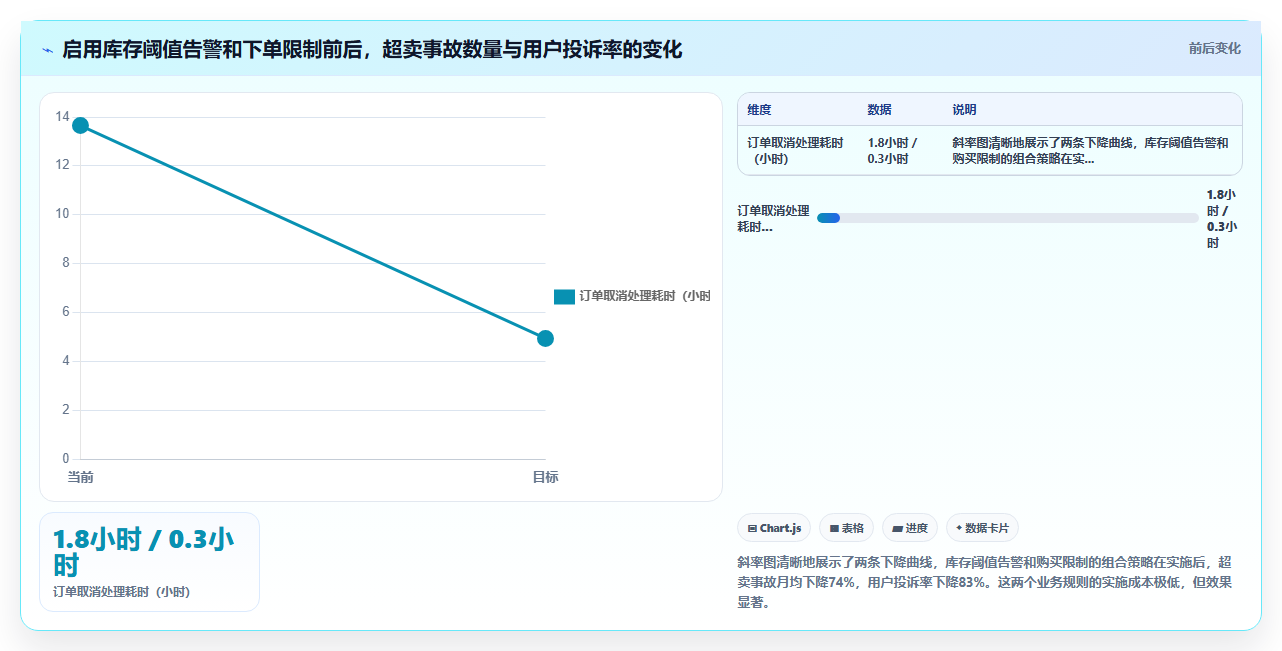Click the 数据 table column header

coord(879,110)
